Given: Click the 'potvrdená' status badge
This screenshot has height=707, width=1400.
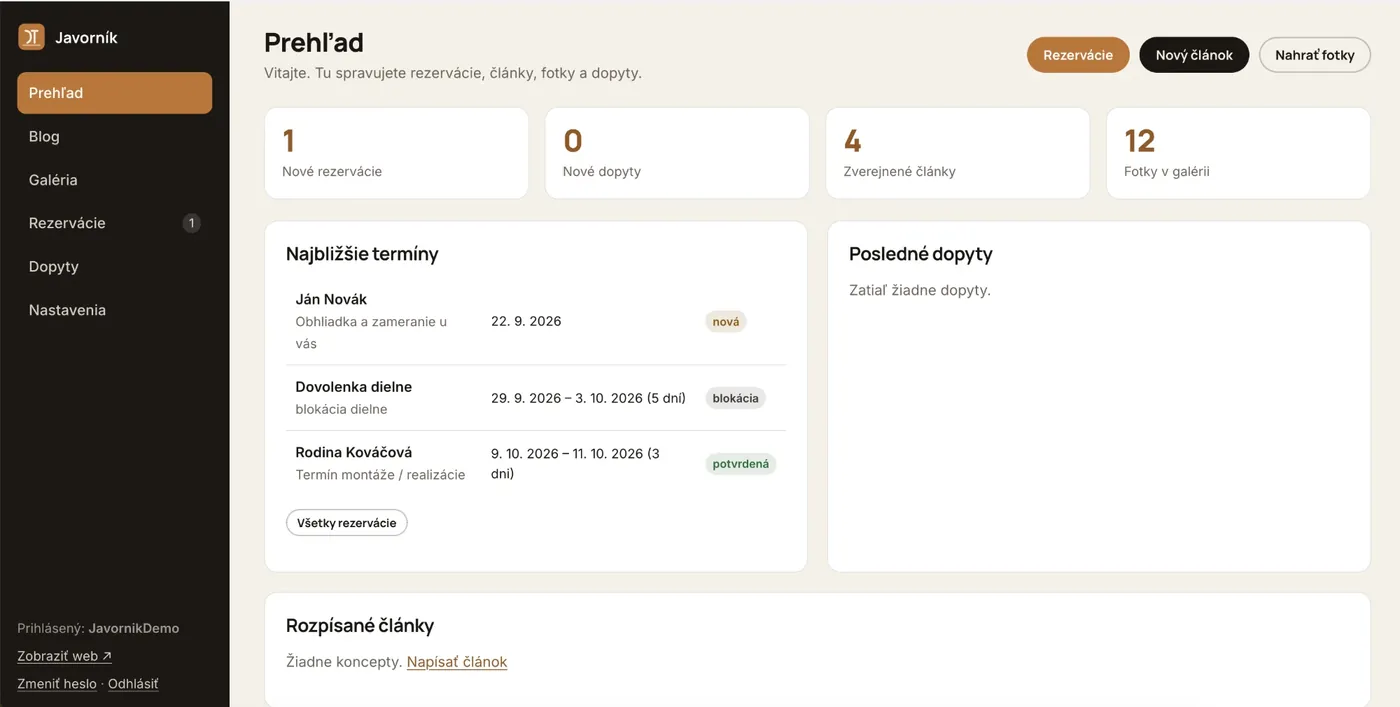Looking at the screenshot, I should (741, 464).
